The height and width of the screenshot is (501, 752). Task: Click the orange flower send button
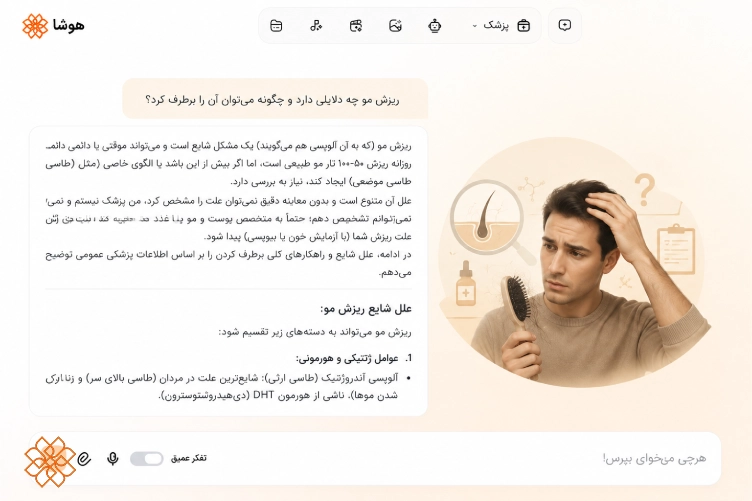coord(50,462)
